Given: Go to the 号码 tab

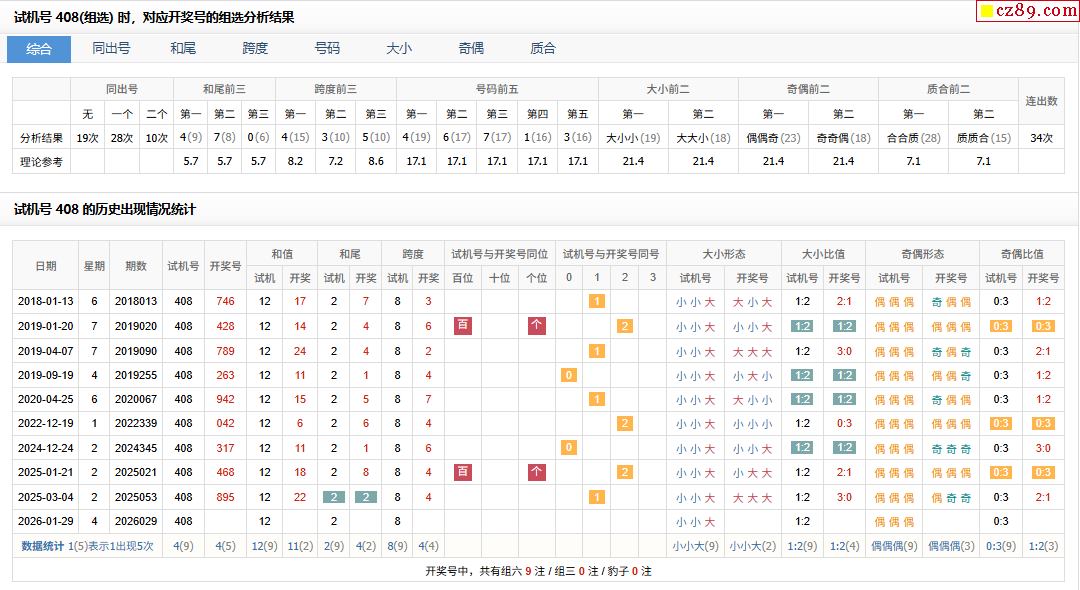Looking at the screenshot, I should (327, 48).
